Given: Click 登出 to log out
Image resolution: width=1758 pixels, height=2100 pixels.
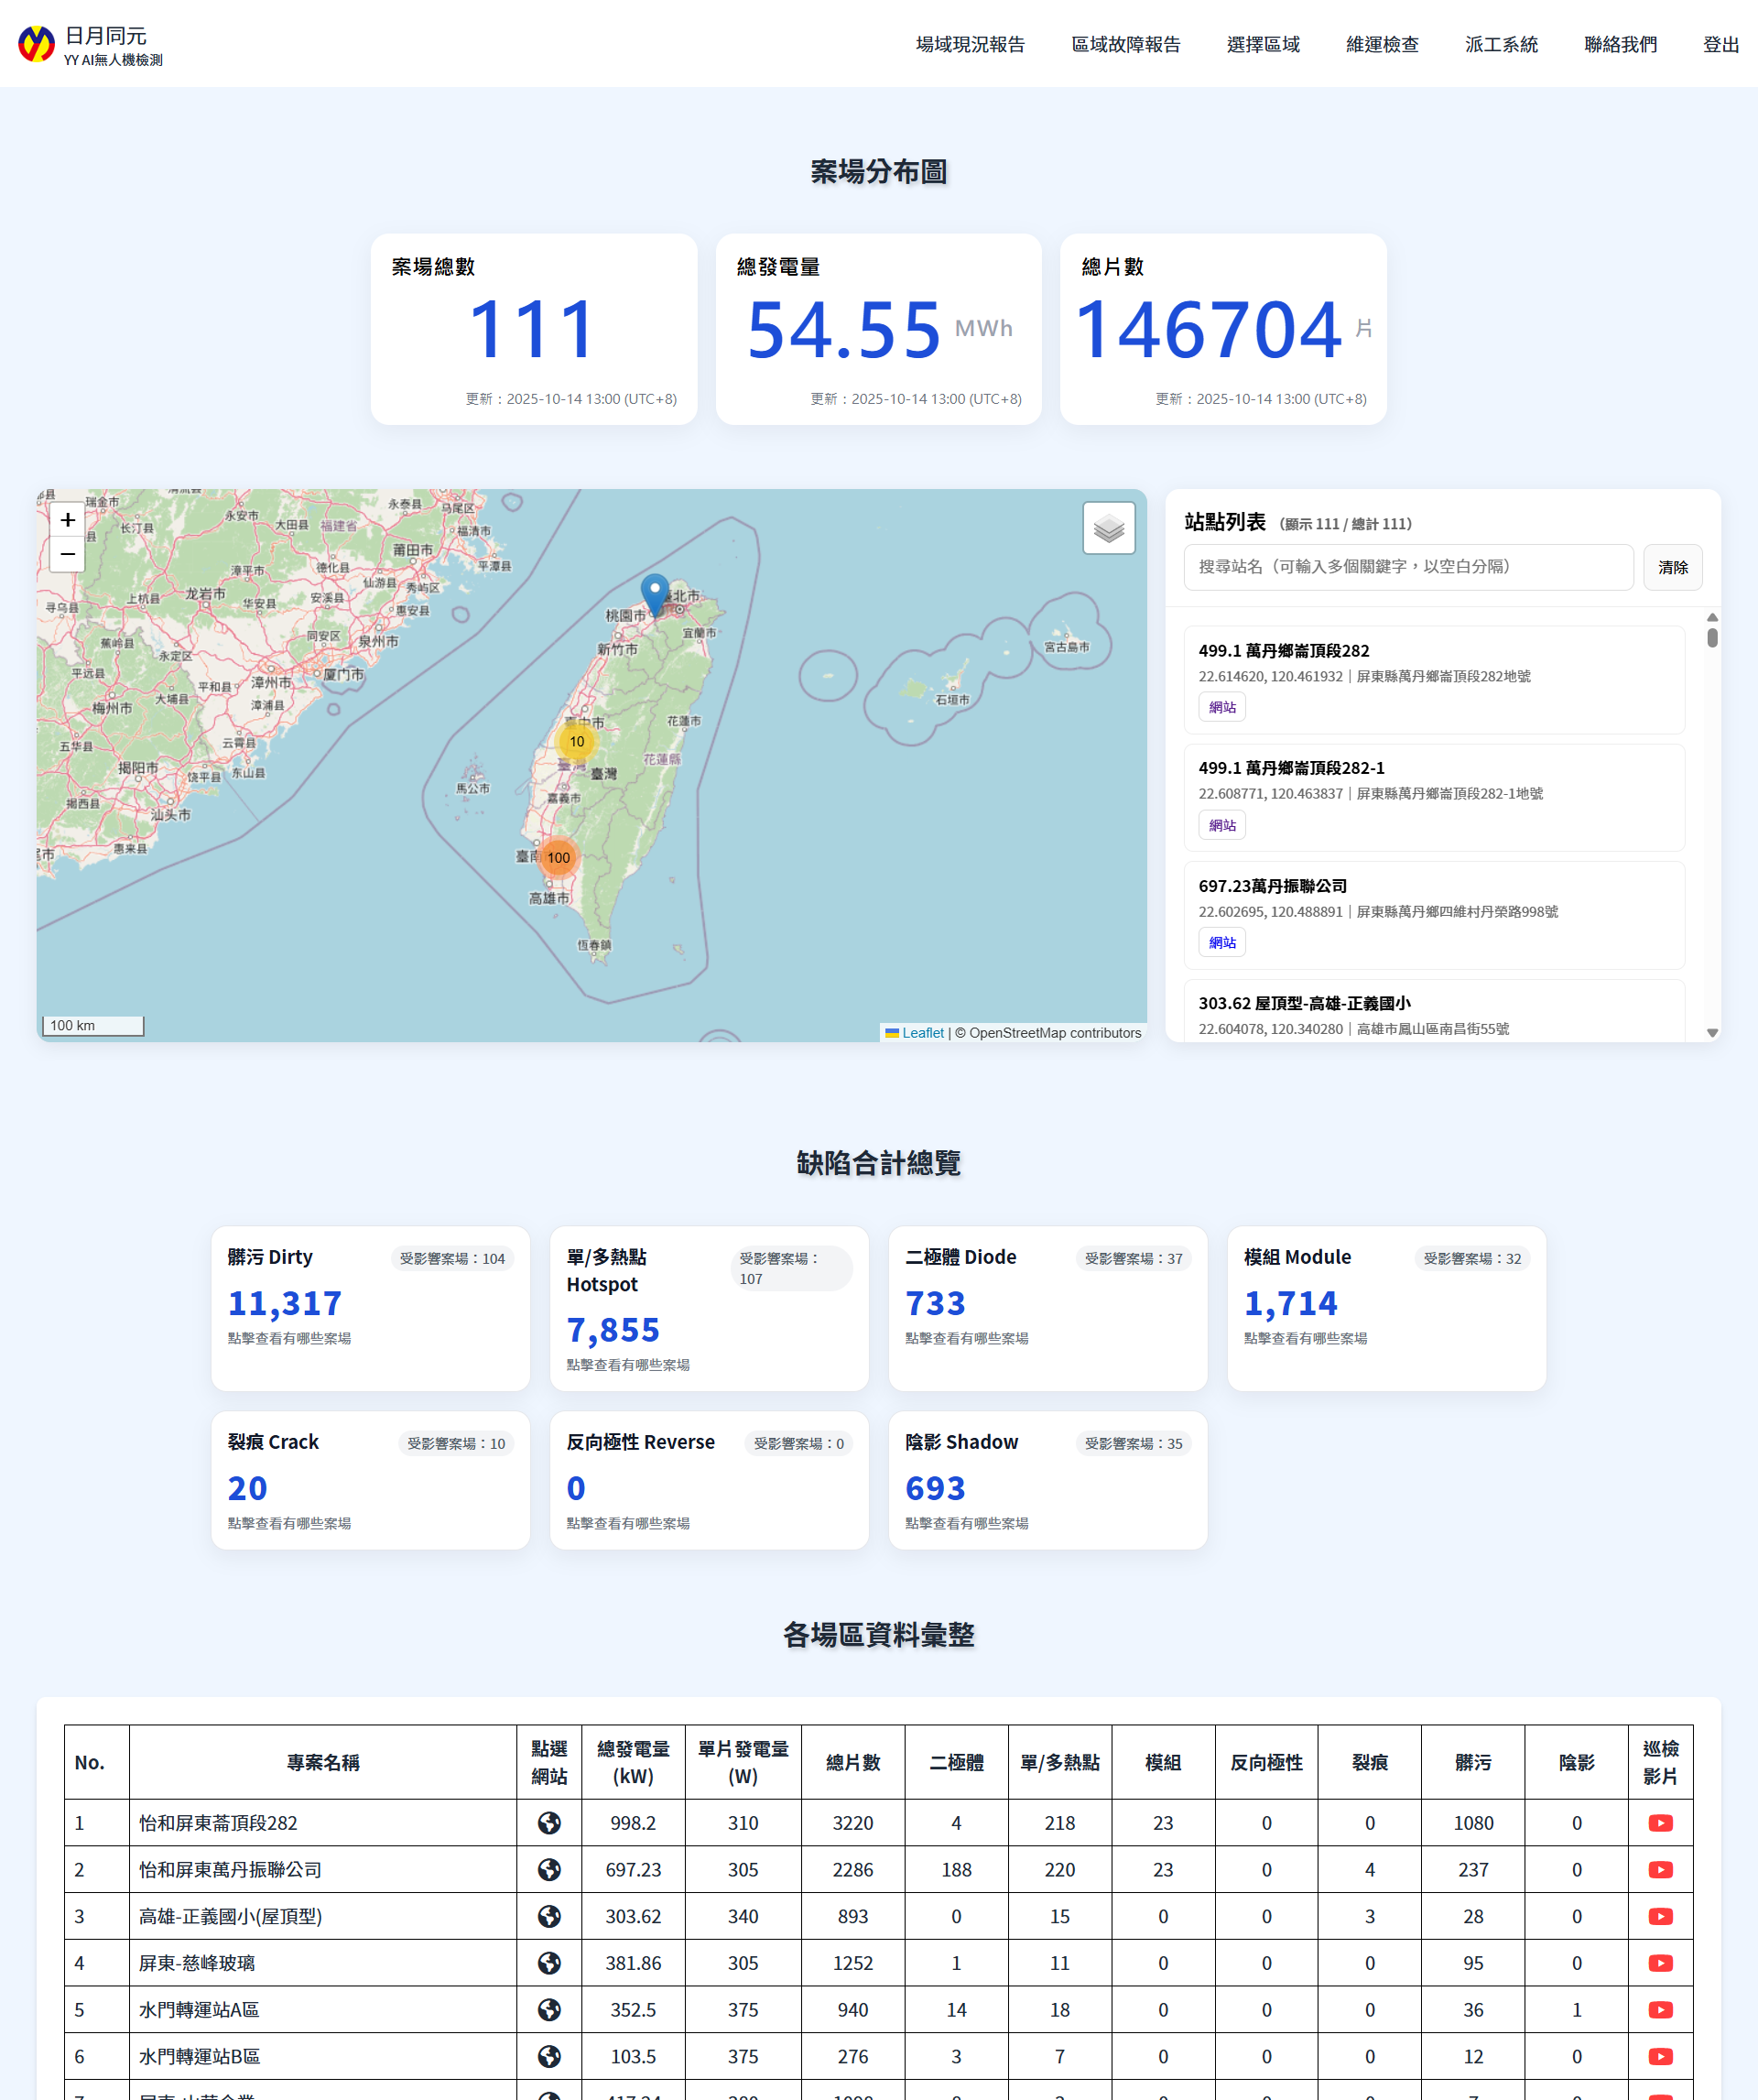Looking at the screenshot, I should pos(1721,44).
